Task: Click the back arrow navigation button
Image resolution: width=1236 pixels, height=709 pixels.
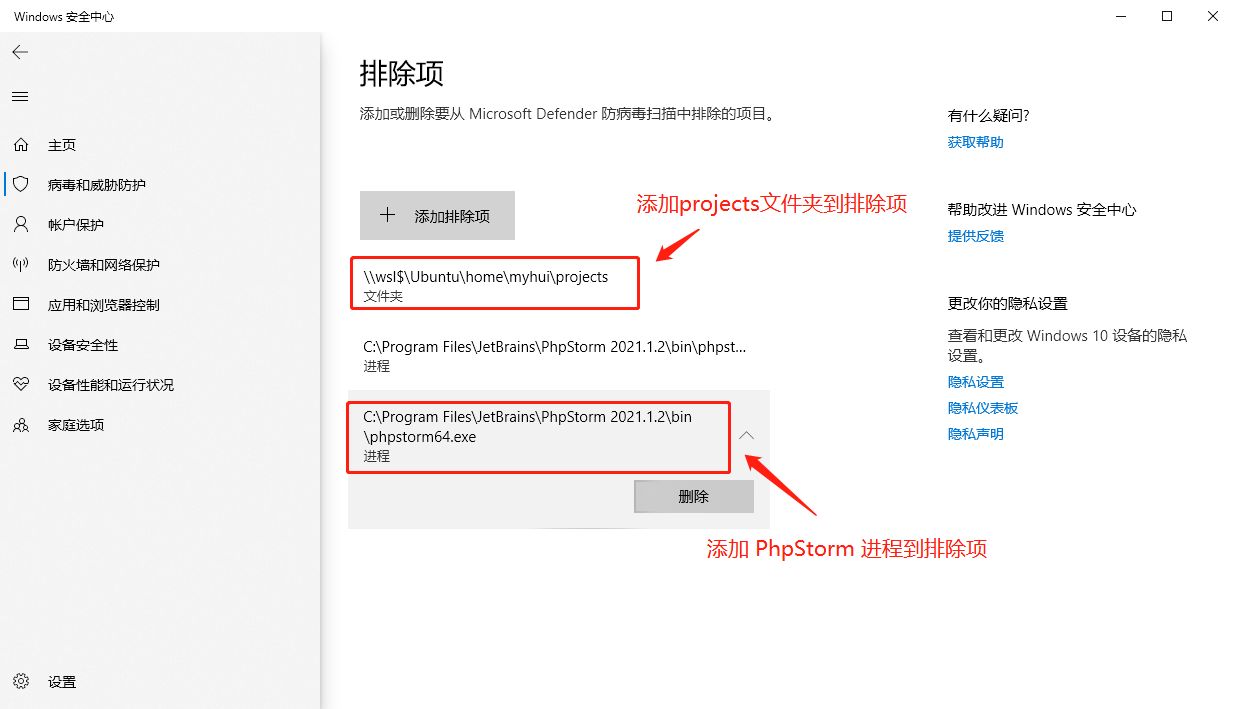Action: coord(20,52)
